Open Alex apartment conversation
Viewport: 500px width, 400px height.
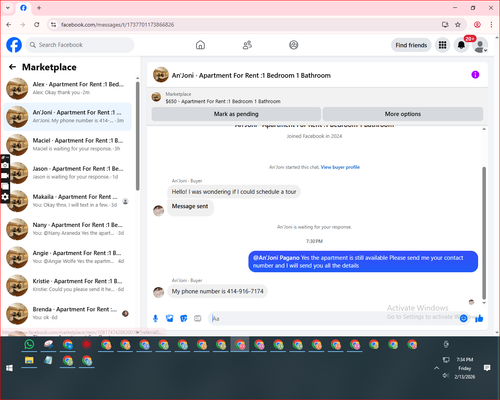coord(67,88)
